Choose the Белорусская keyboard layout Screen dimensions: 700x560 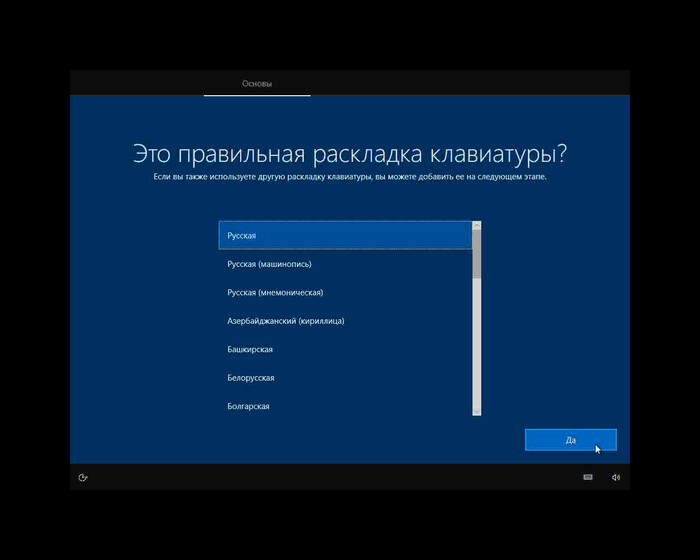[345, 378]
